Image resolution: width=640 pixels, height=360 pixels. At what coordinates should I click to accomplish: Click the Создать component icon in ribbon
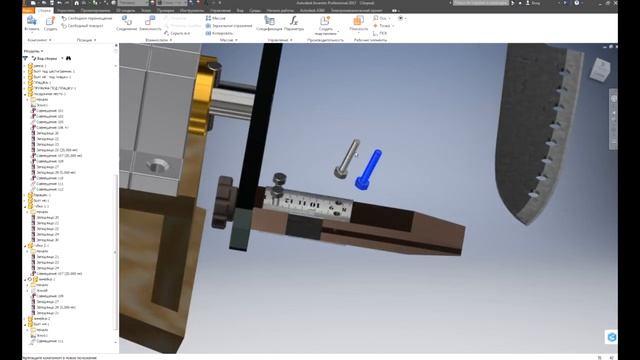coord(50,23)
